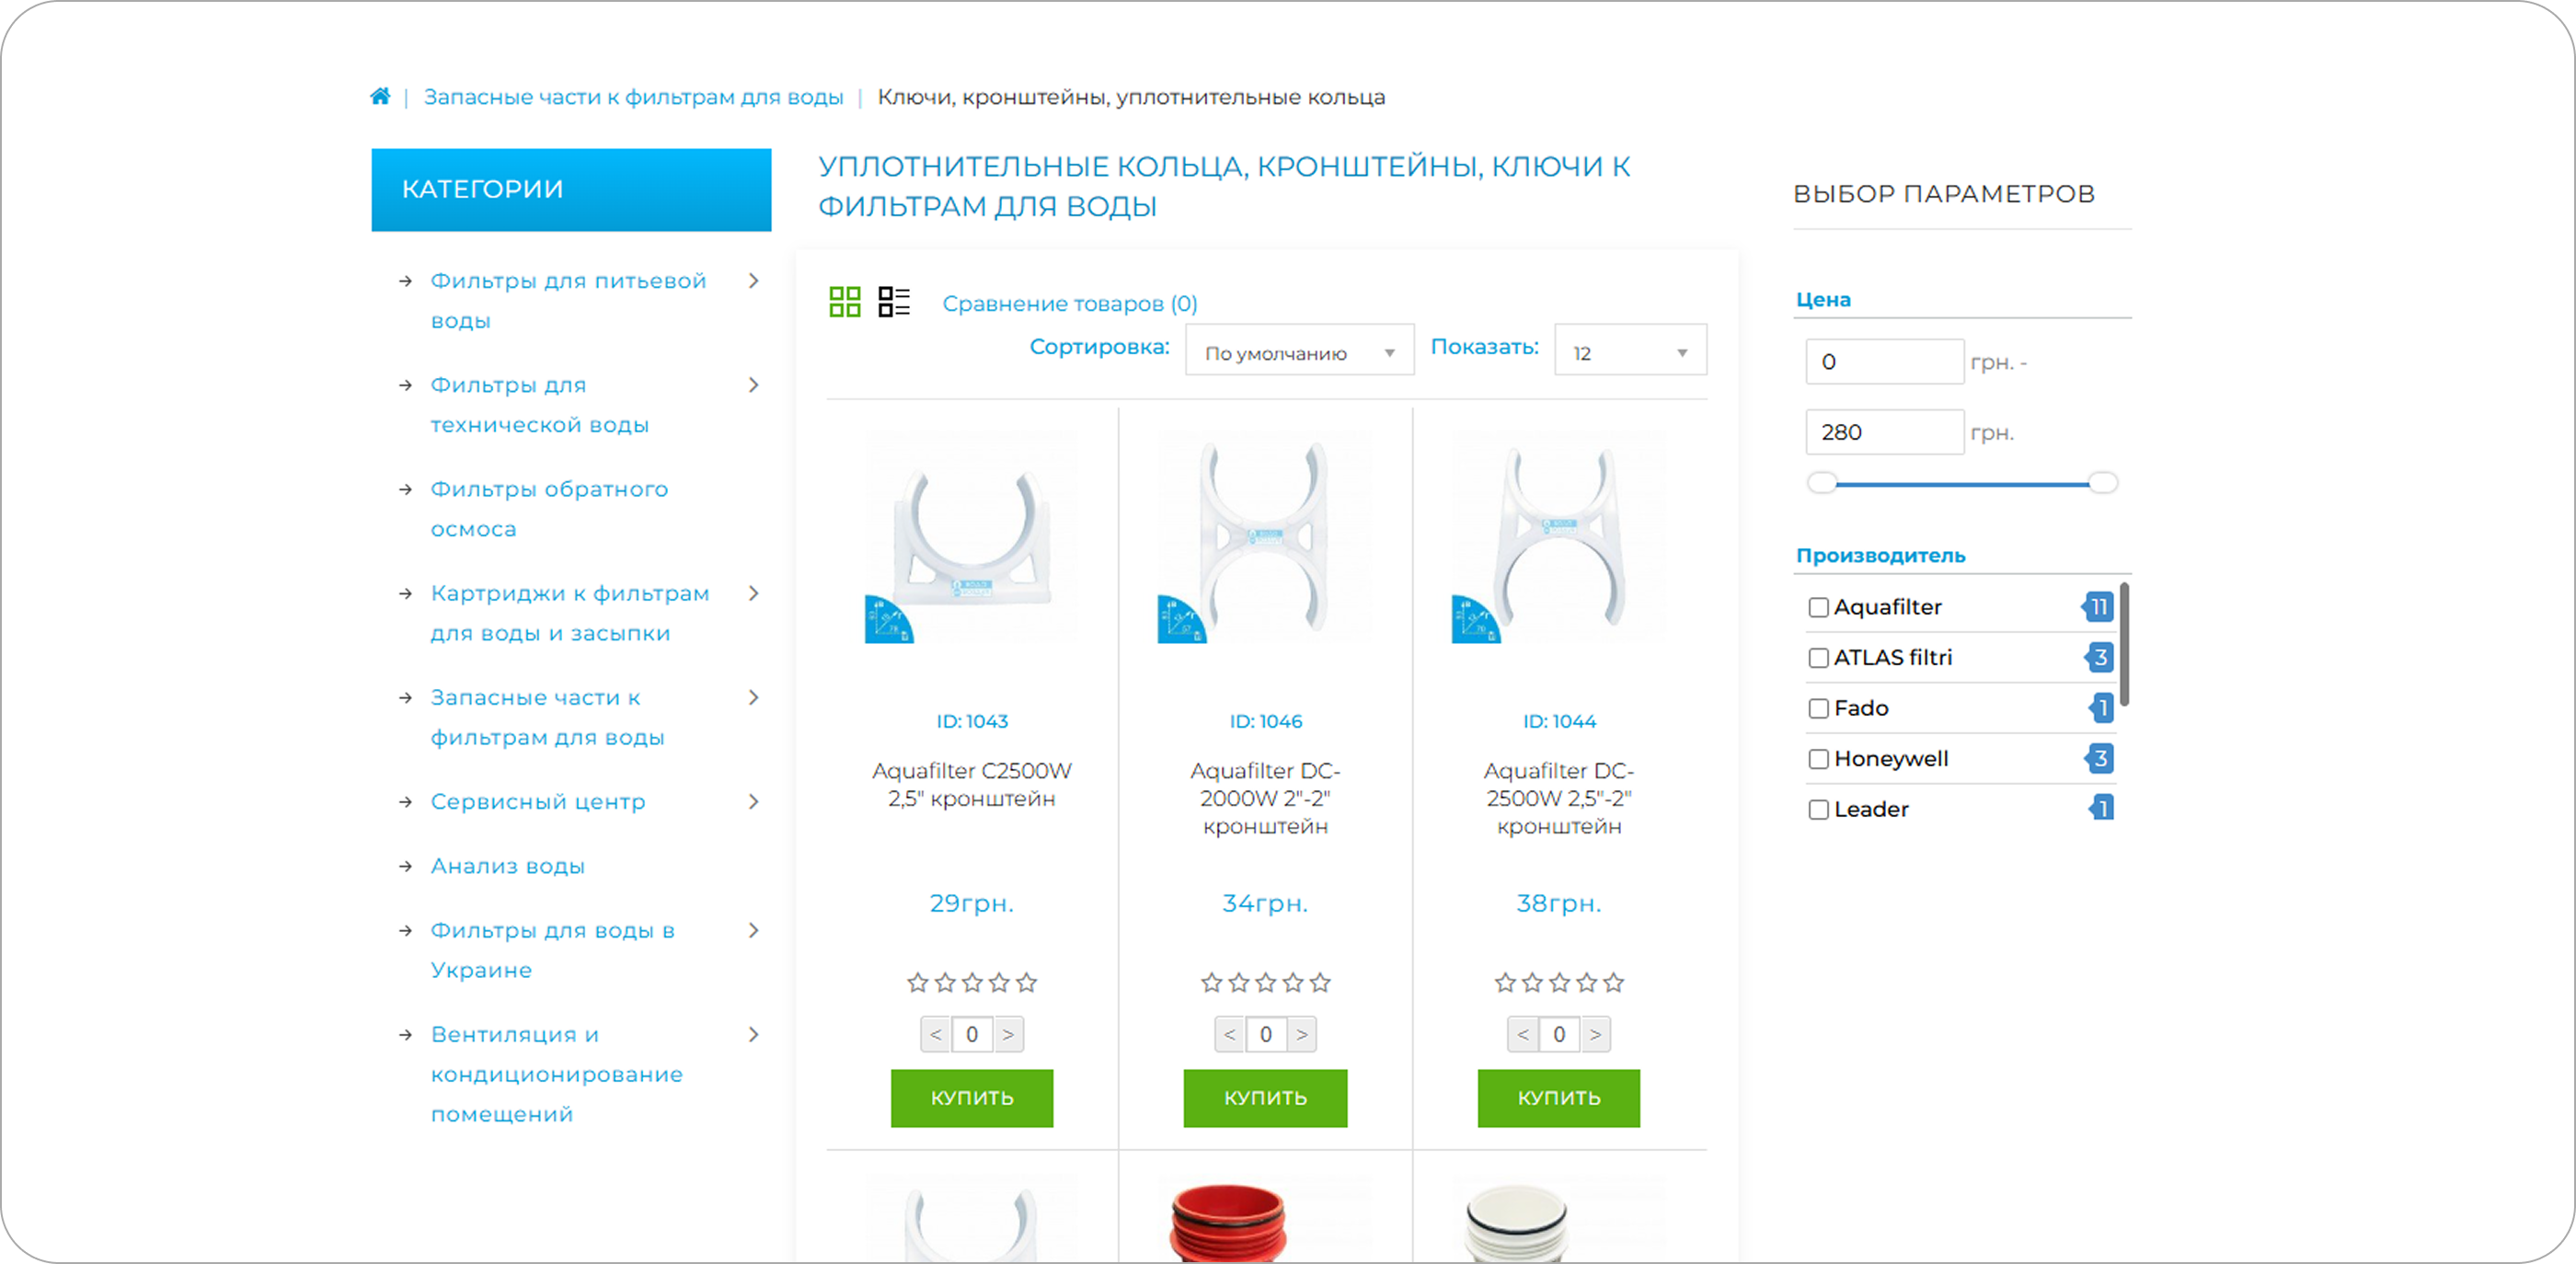Click the blue dimensions badge on DC-2000W bracket
This screenshot has width=2576, height=1264.
click(1180, 620)
